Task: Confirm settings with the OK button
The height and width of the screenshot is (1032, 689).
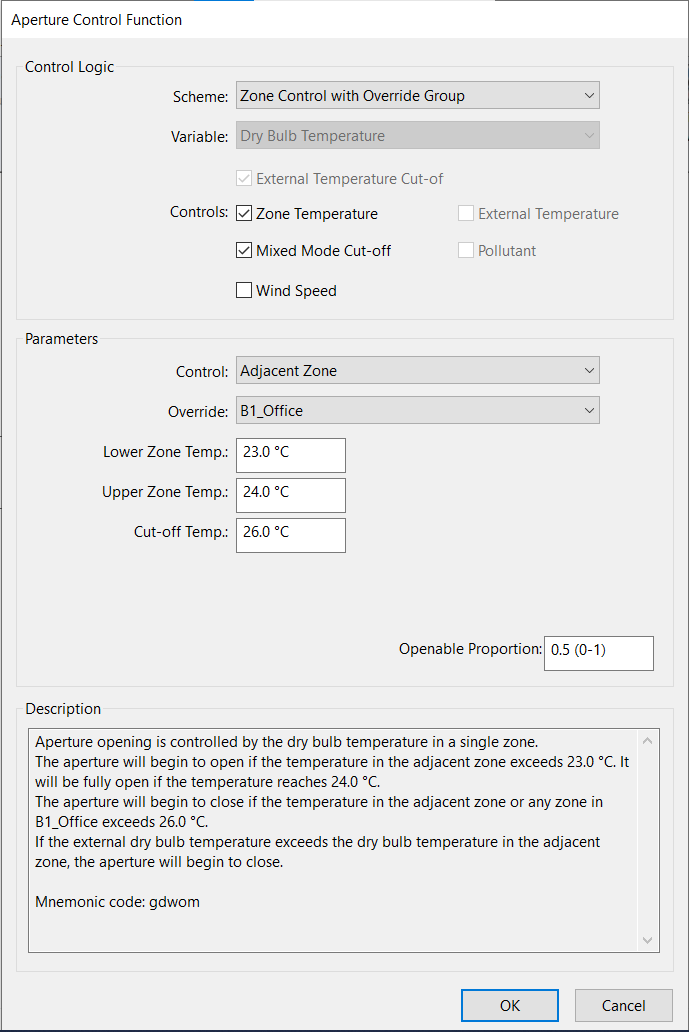Action: click(510, 1006)
